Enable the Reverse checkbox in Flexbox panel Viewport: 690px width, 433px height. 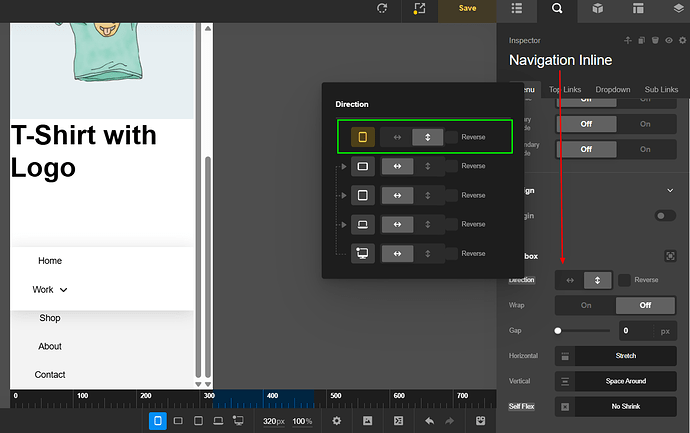[624, 280]
